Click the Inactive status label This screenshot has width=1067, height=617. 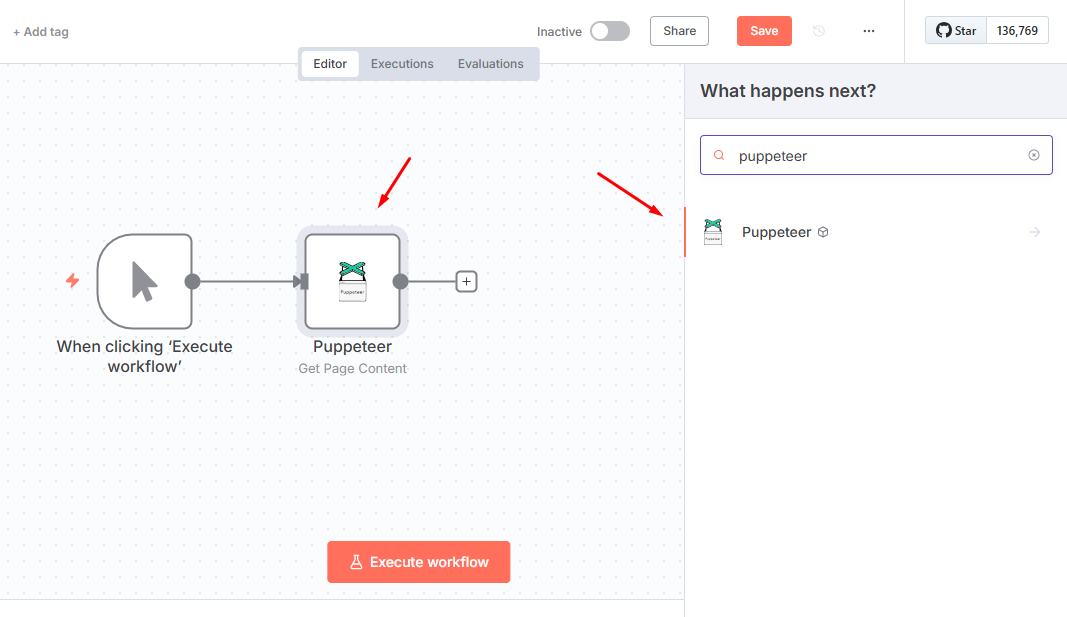(x=559, y=32)
